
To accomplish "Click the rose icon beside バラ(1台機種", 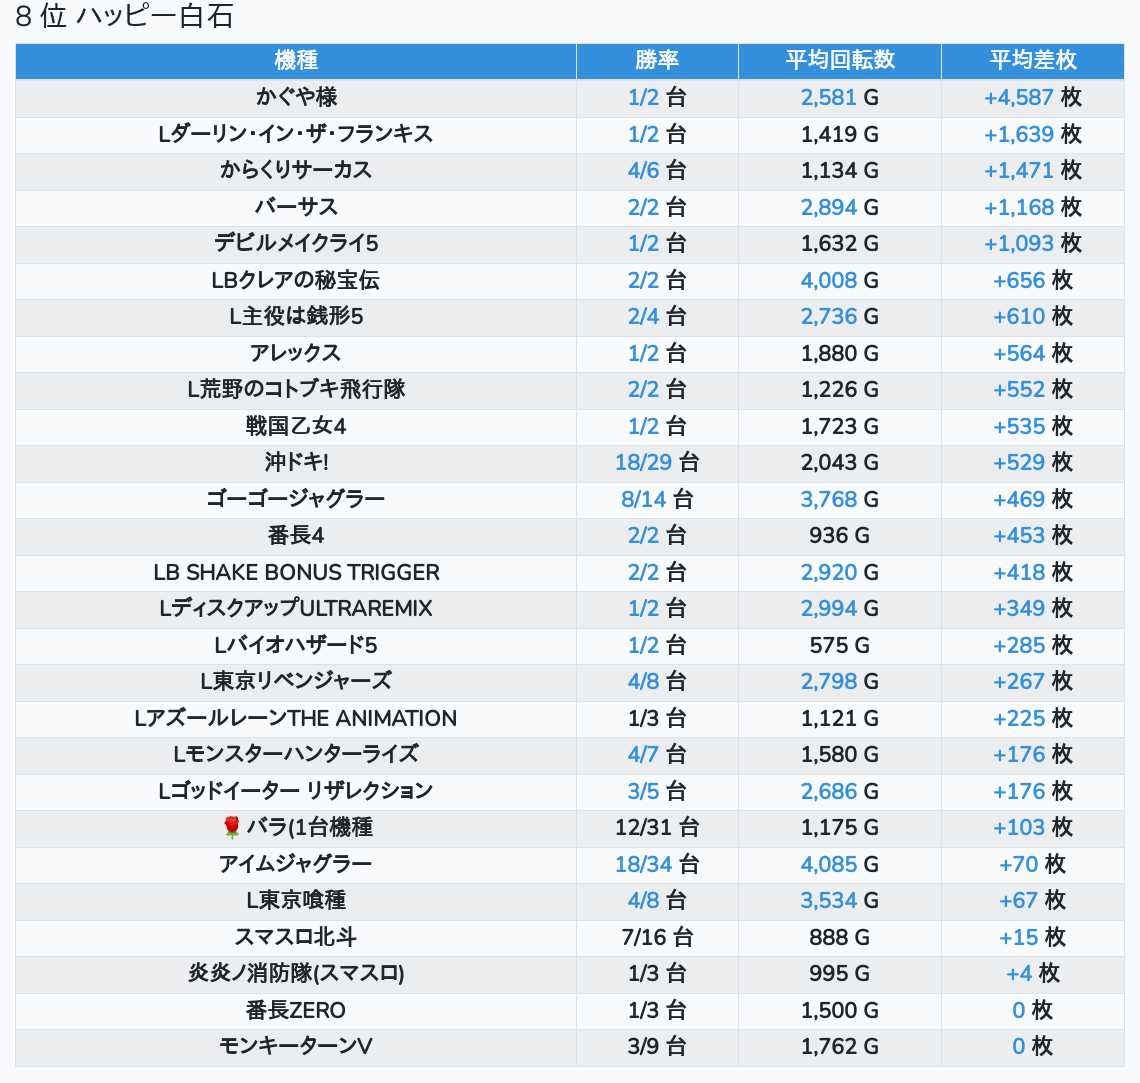I will tap(232, 827).
